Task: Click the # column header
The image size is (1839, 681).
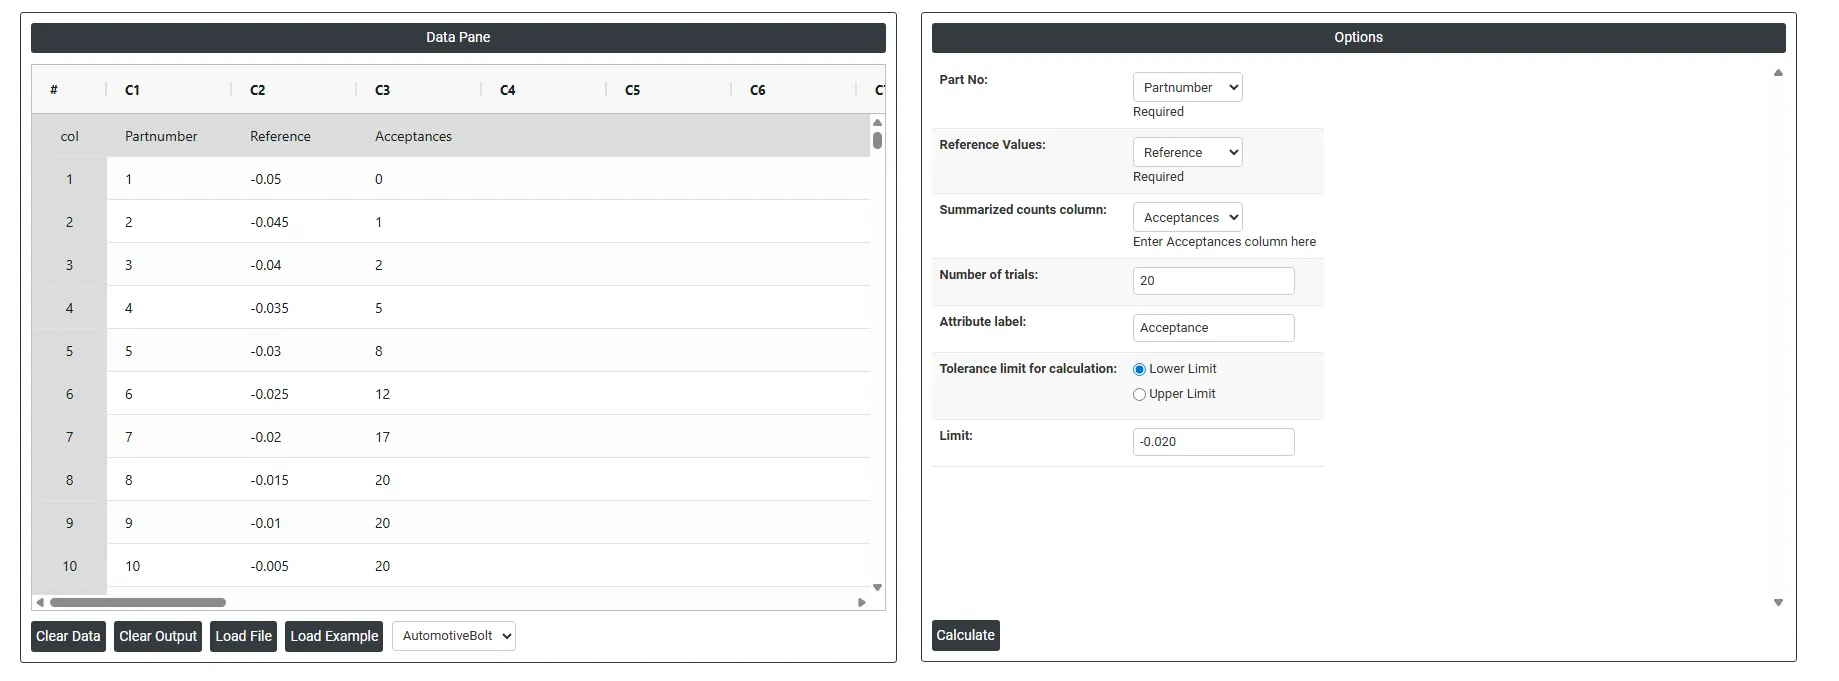Action: tap(69, 90)
